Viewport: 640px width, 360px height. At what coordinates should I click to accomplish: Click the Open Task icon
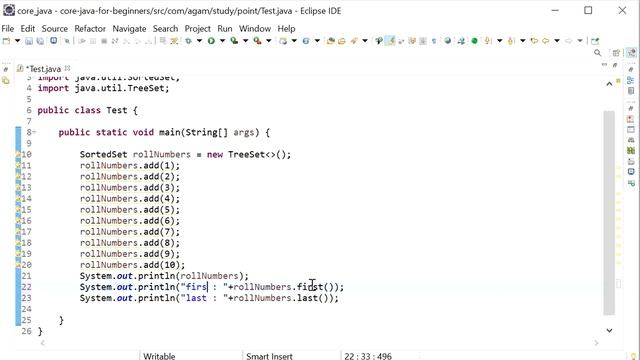(x=342, y=41)
